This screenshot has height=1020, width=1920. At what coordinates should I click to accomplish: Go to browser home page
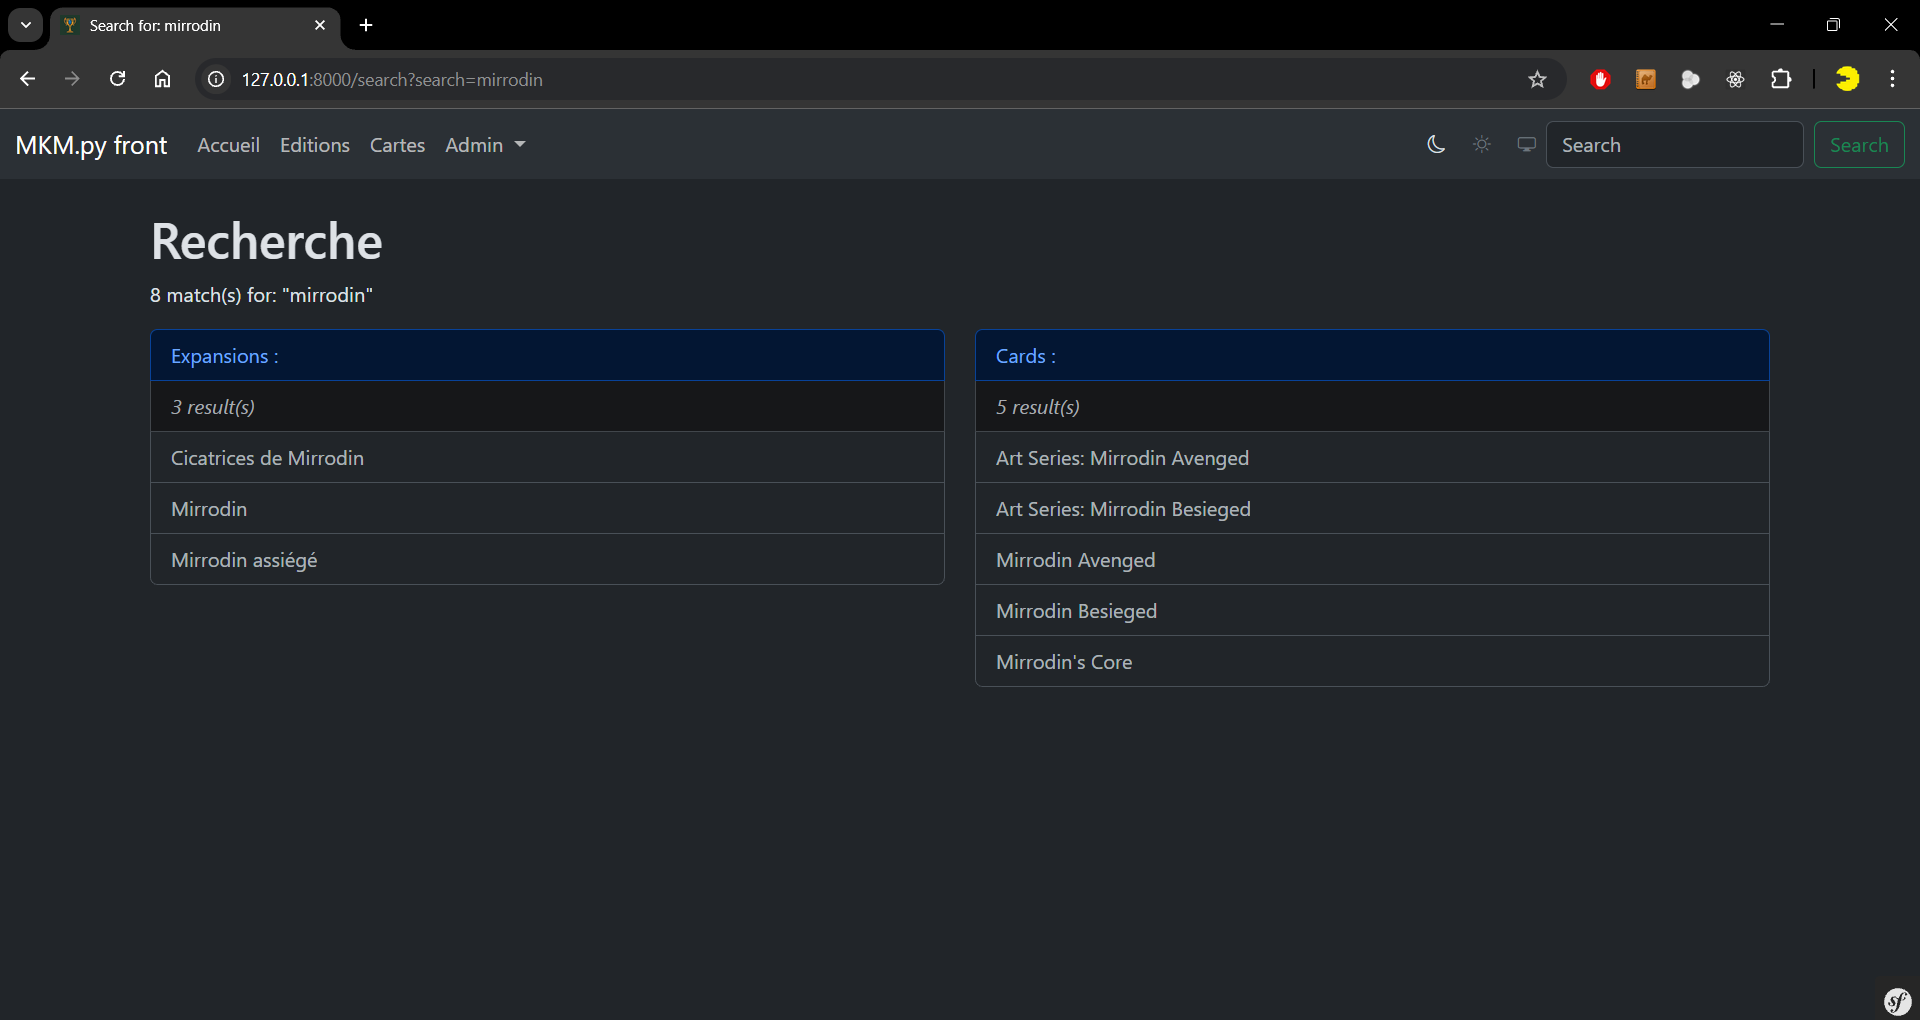162,79
